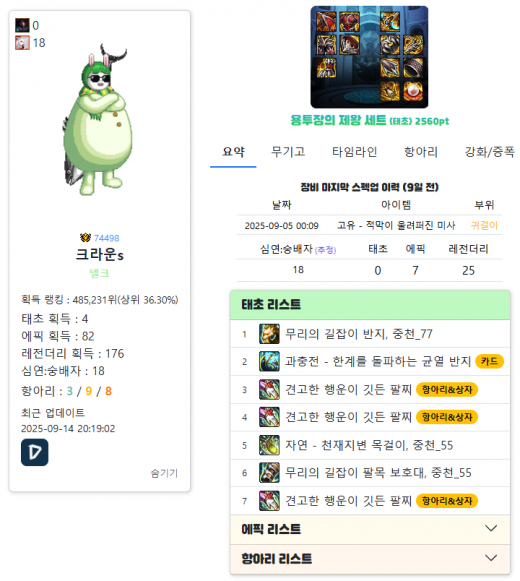Click the 무리의 길잡이 반지 item icon

pyautogui.click(x=269, y=334)
